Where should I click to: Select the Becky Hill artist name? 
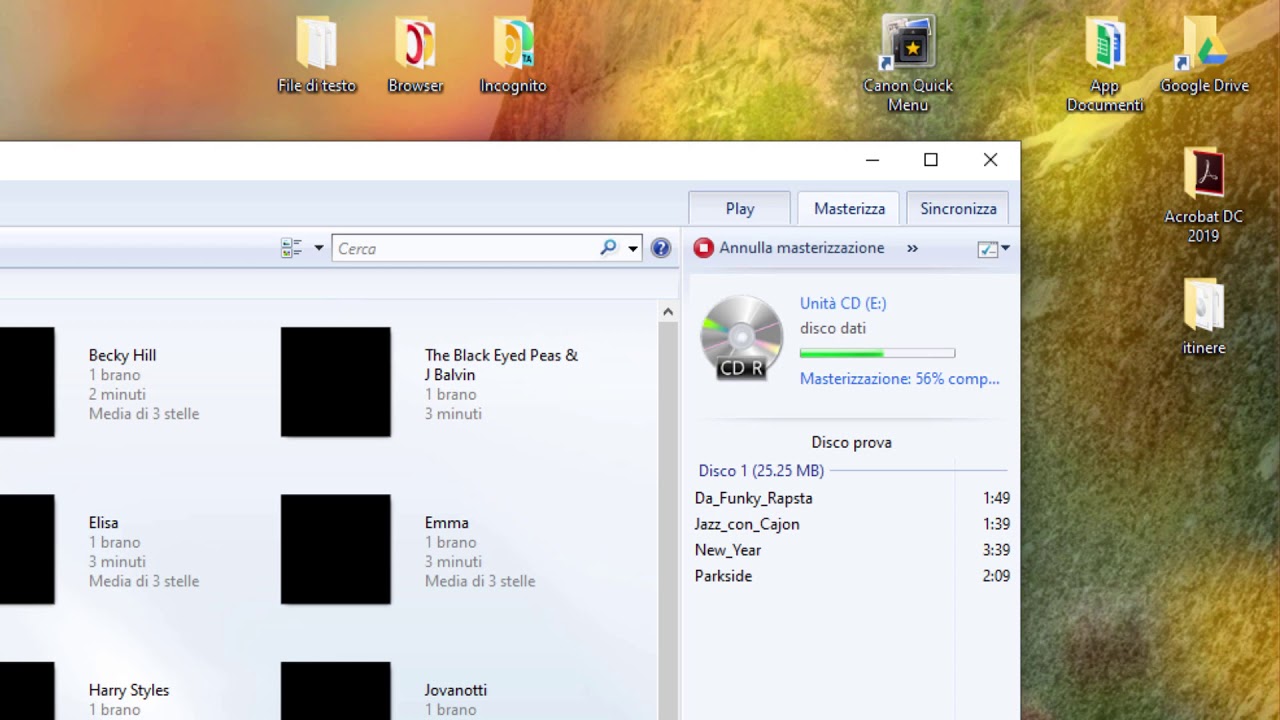click(x=122, y=355)
